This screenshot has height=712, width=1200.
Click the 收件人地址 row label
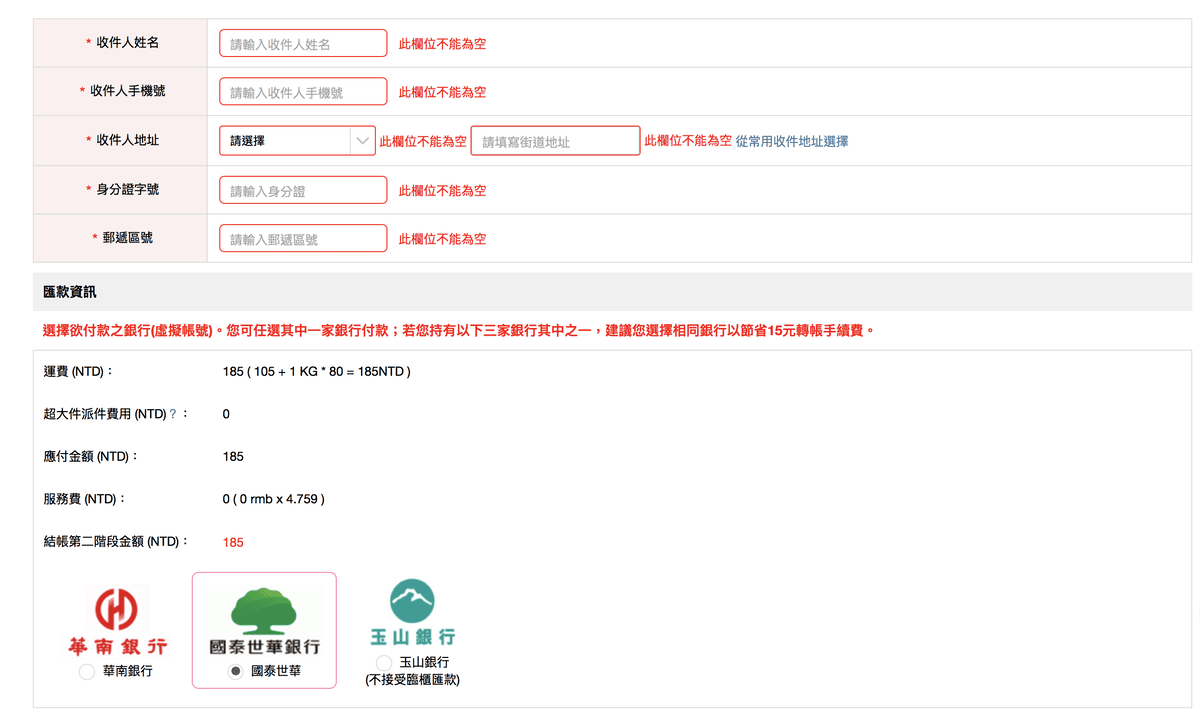[x=127, y=141]
